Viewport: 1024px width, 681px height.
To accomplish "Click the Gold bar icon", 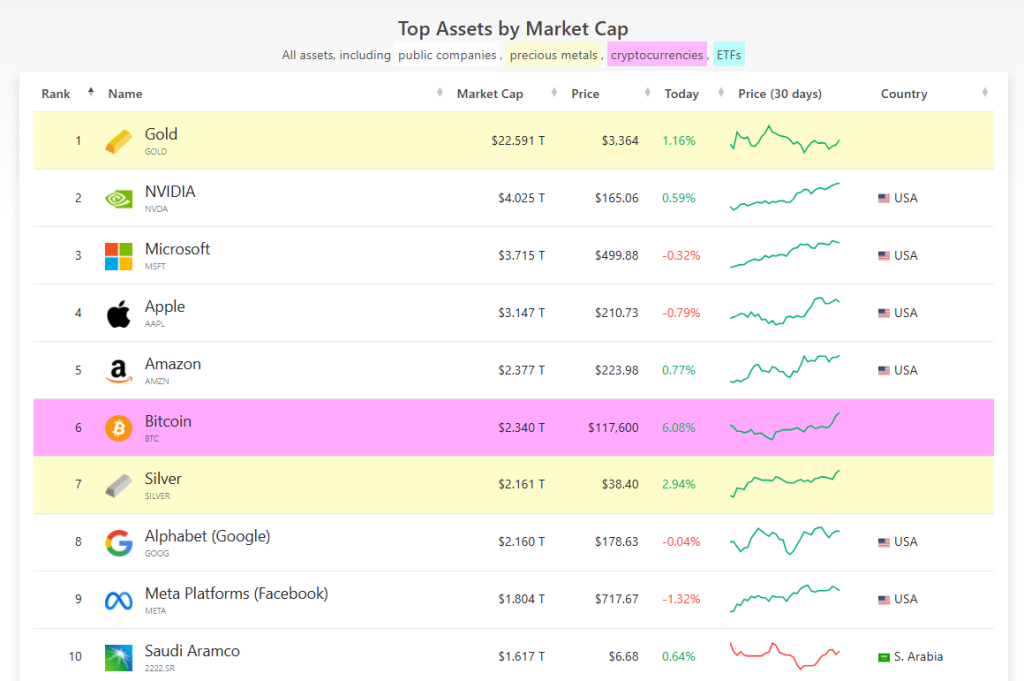I will [118, 141].
